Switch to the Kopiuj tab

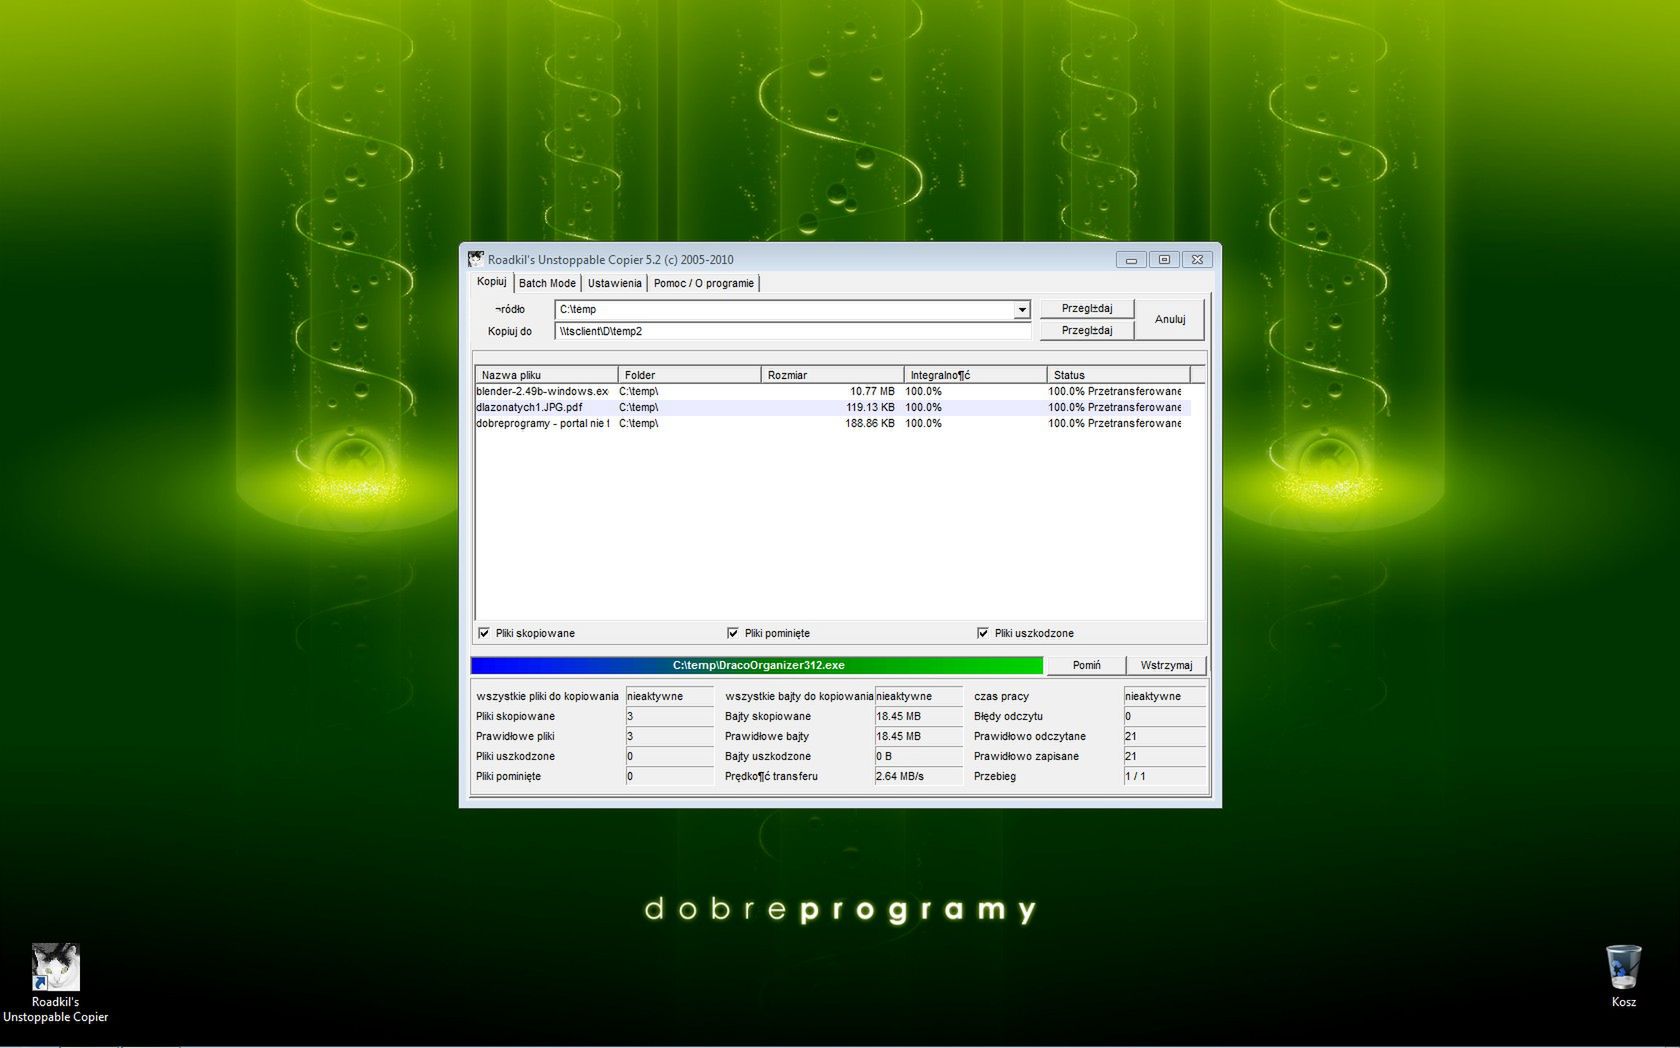tap(491, 282)
